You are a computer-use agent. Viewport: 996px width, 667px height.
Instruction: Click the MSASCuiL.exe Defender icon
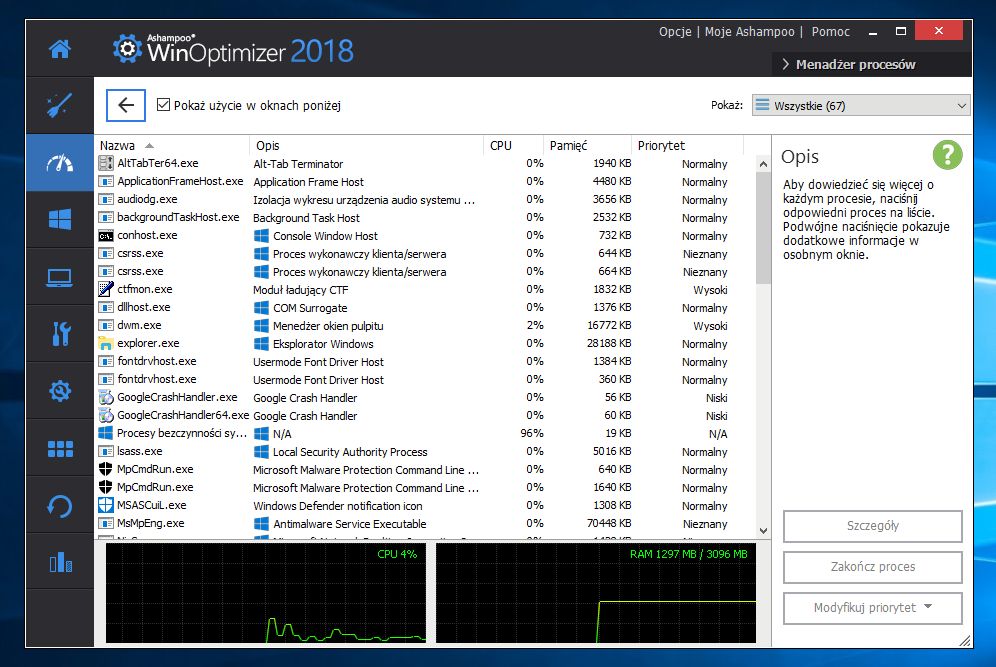pyautogui.click(x=105, y=506)
